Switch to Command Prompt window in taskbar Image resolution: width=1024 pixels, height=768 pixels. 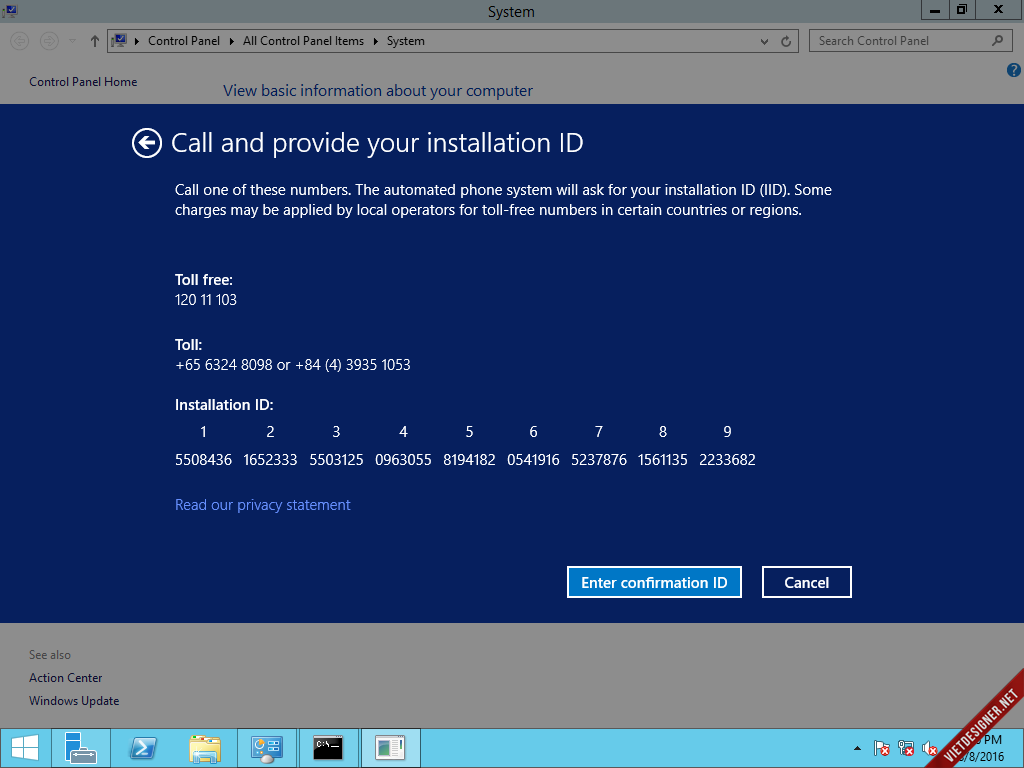(x=329, y=748)
